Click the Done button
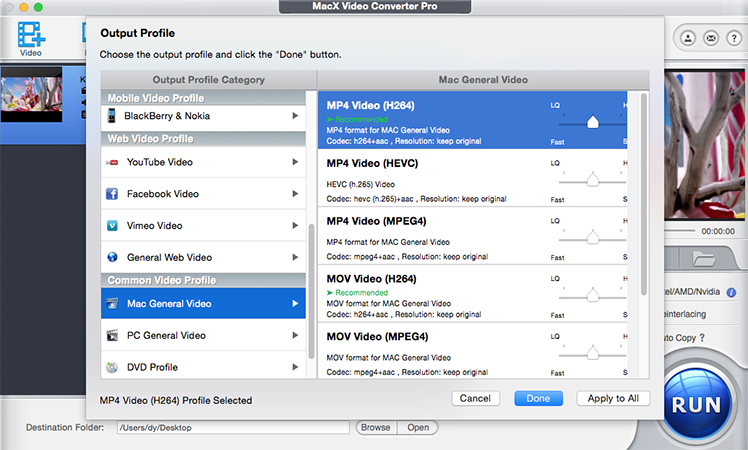 point(538,398)
